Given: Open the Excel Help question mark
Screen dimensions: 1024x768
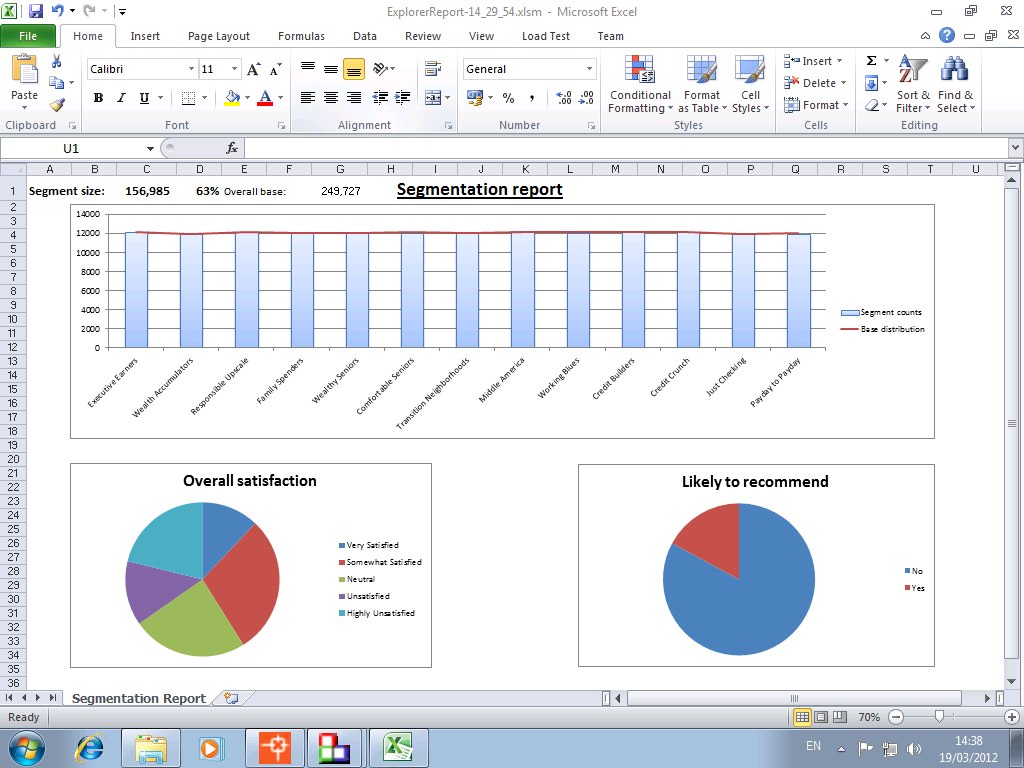Looking at the screenshot, I should click(x=947, y=35).
